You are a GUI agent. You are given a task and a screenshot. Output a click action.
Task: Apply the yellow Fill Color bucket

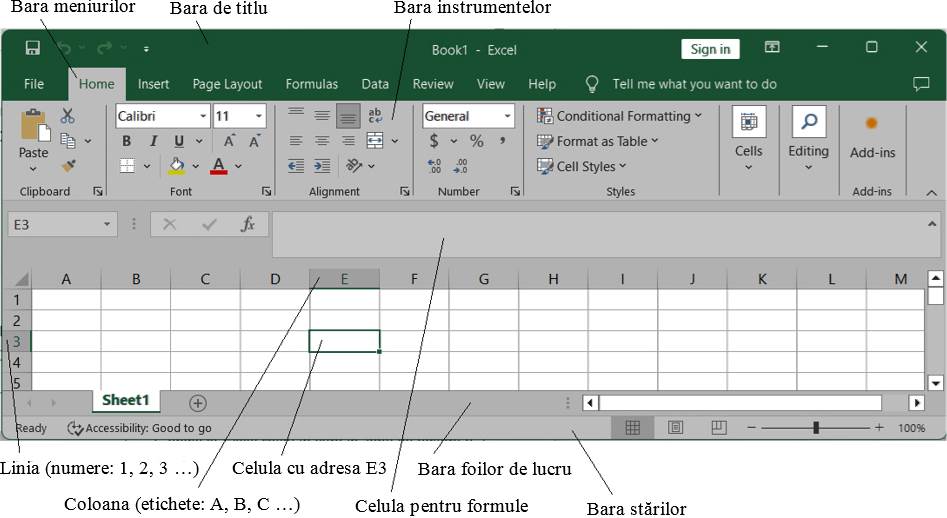click(176, 166)
